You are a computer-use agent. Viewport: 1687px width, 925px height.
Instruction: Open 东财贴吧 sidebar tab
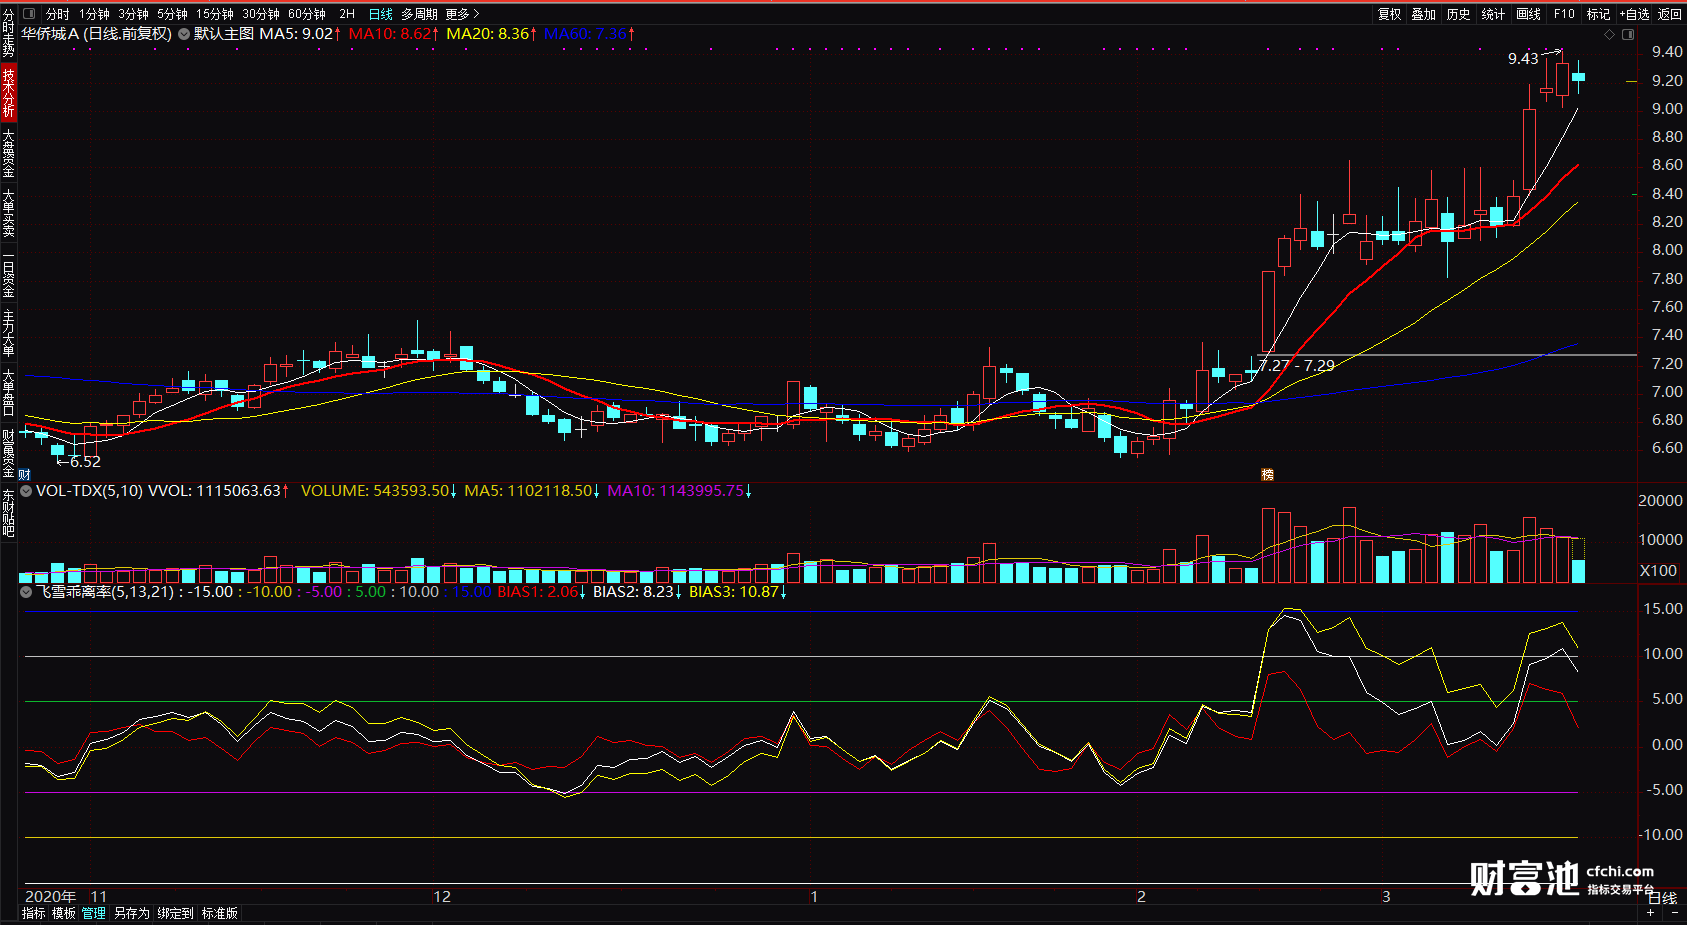click(x=8, y=513)
